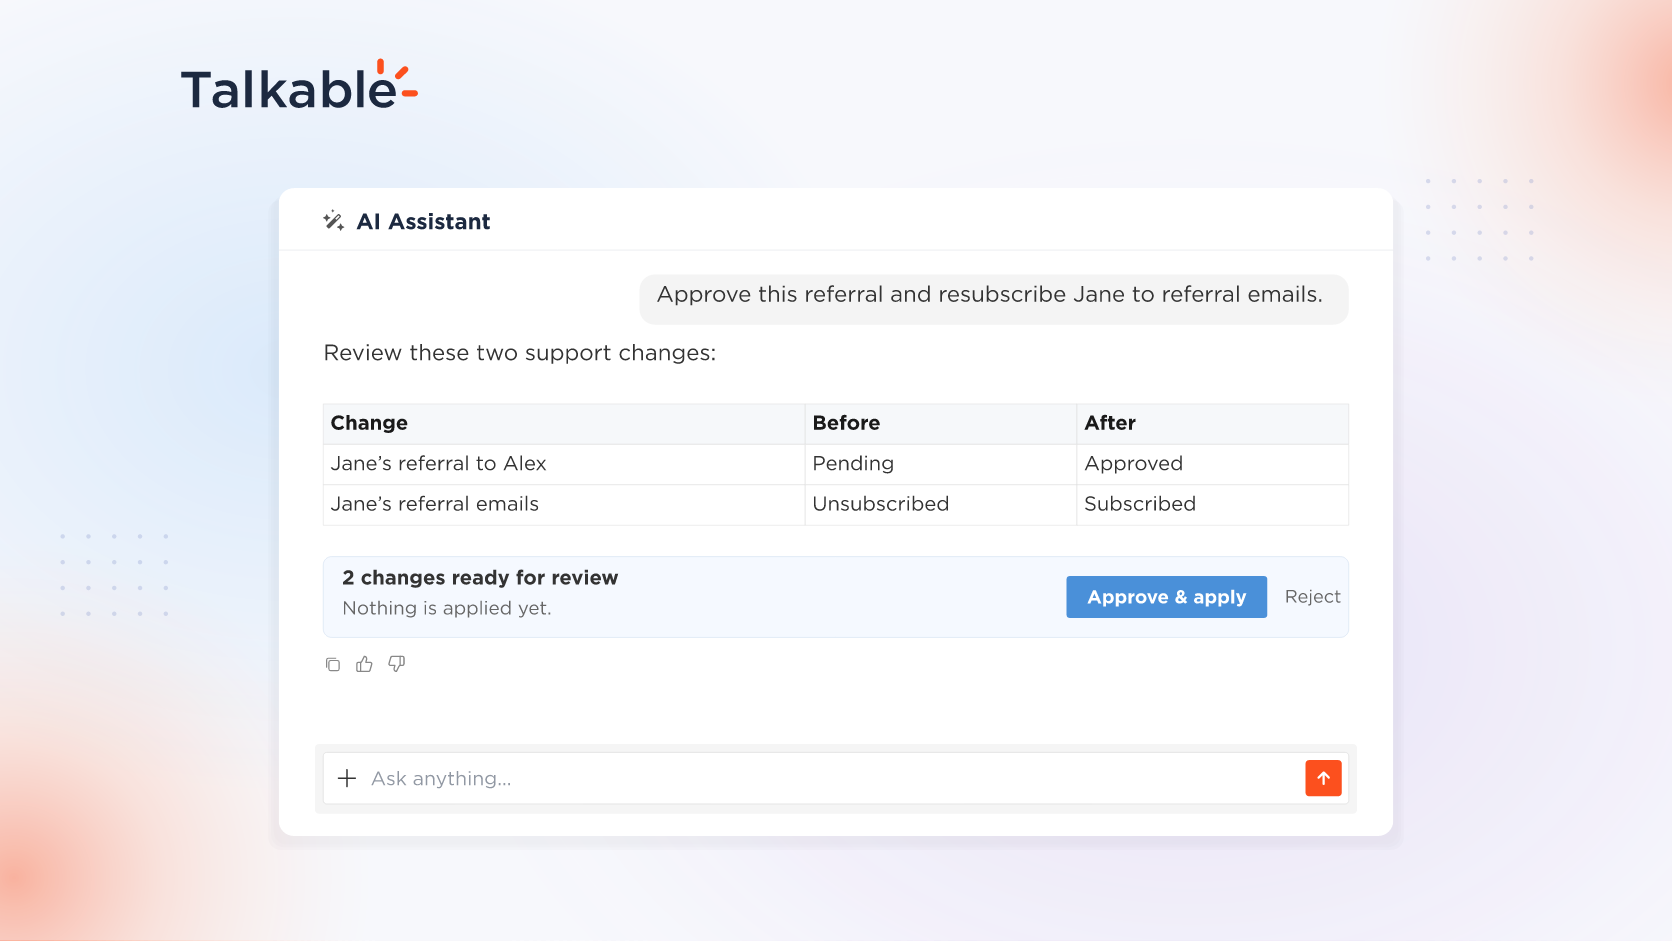Screen dimensions: 1672x941
Task: Click "Nothing is applied yet." note
Action: (447, 608)
